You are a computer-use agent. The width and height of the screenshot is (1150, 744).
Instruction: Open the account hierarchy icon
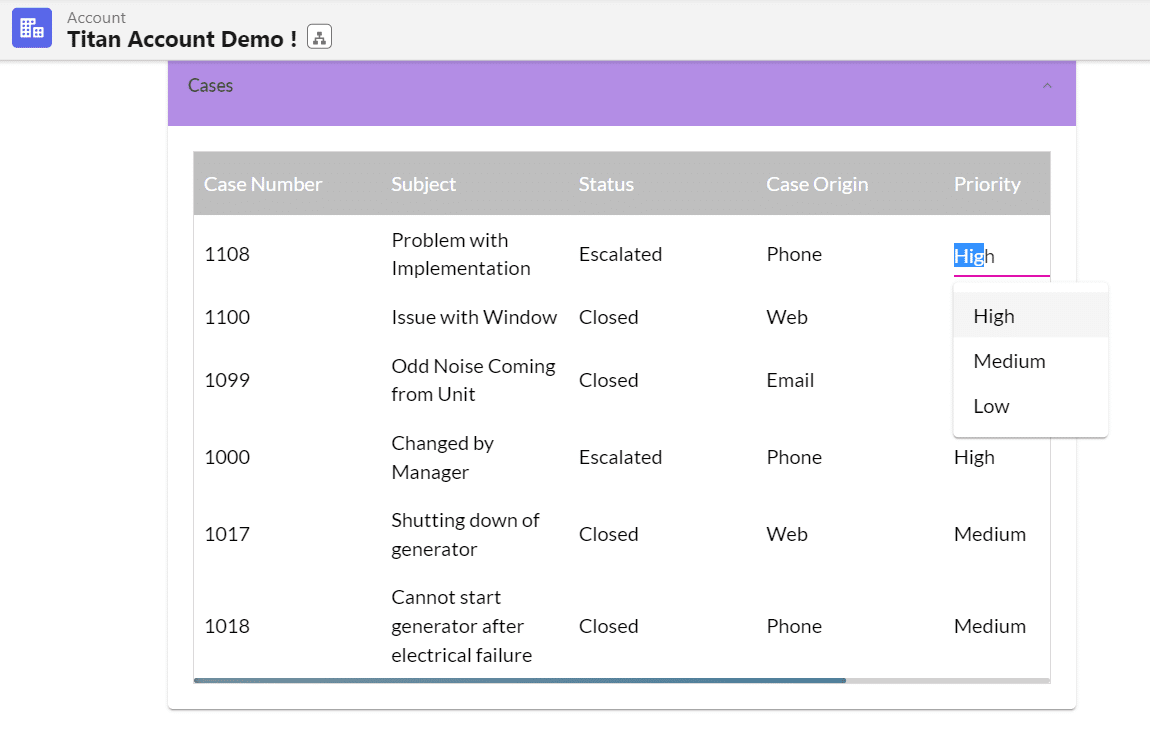point(319,38)
